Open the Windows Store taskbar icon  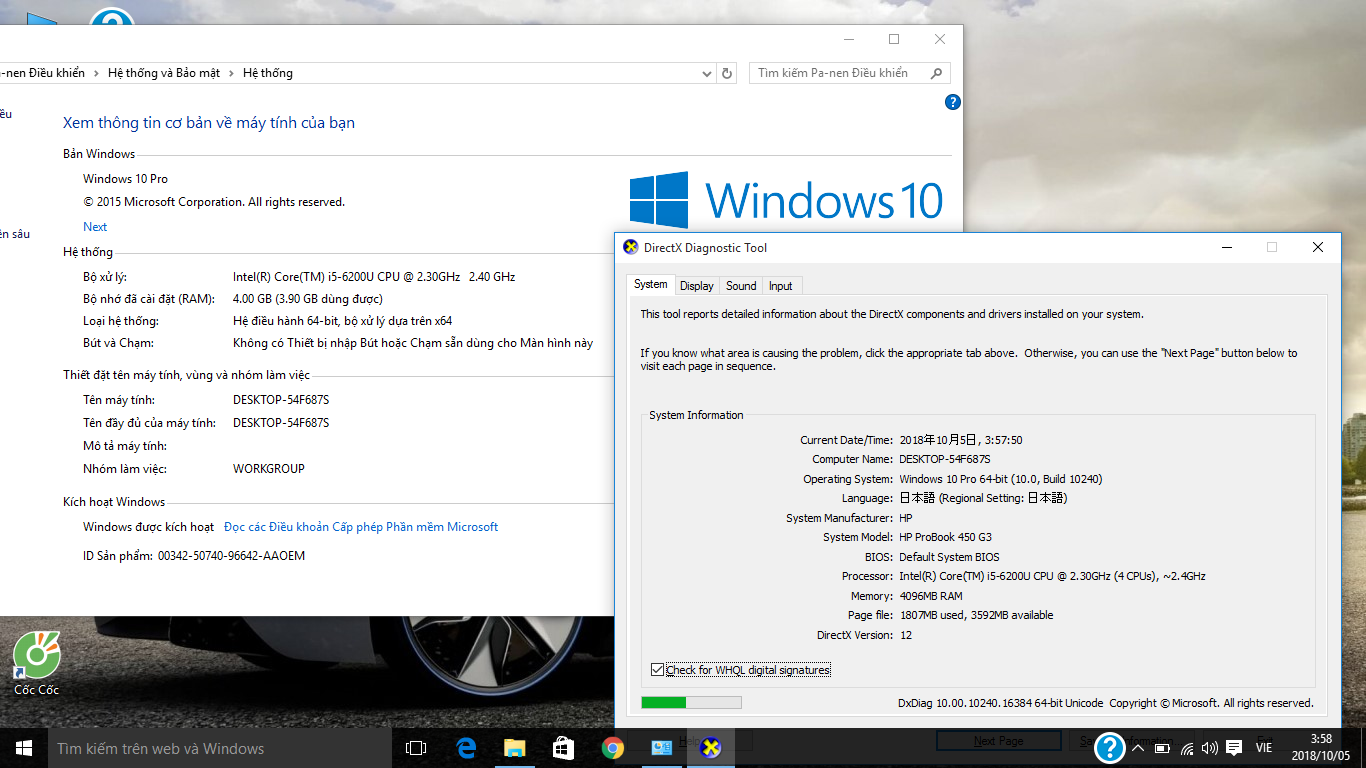pyautogui.click(x=563, y=748)
